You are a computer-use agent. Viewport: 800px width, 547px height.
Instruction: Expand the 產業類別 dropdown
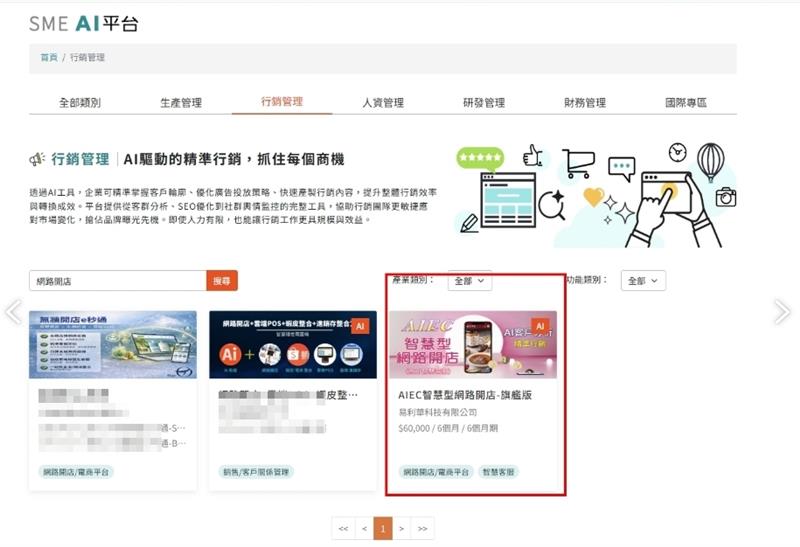(469, 281)
